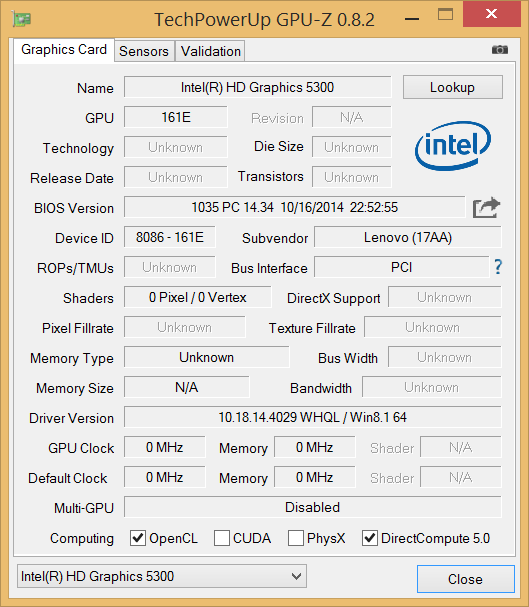Select the Graphics Card tab
Viewport: 529px width, 607px height.
coord(64,50)
